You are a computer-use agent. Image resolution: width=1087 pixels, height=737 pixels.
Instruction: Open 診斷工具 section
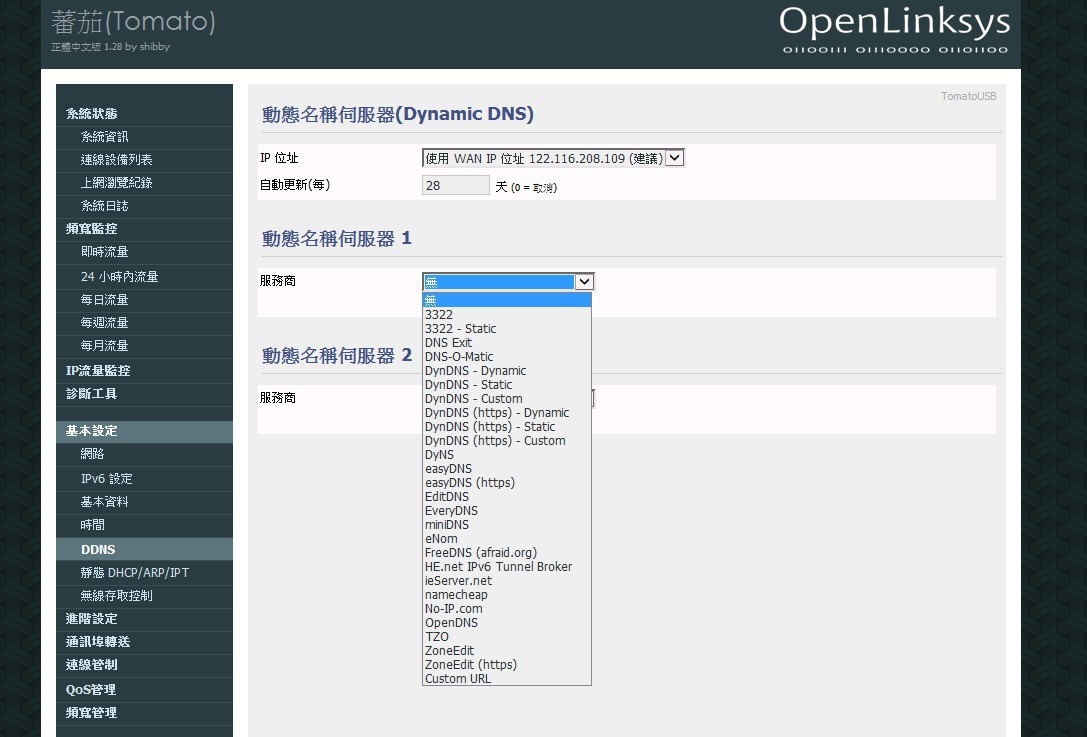click(144, 394)
